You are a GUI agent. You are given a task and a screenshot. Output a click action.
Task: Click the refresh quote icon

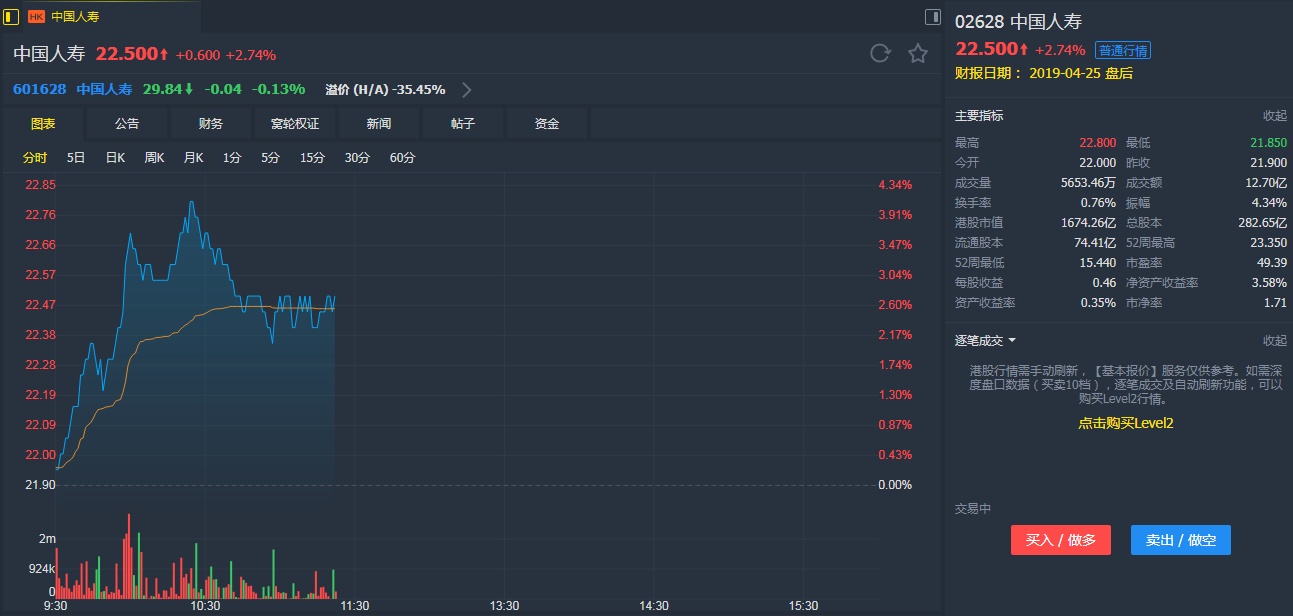coord(880,54)
